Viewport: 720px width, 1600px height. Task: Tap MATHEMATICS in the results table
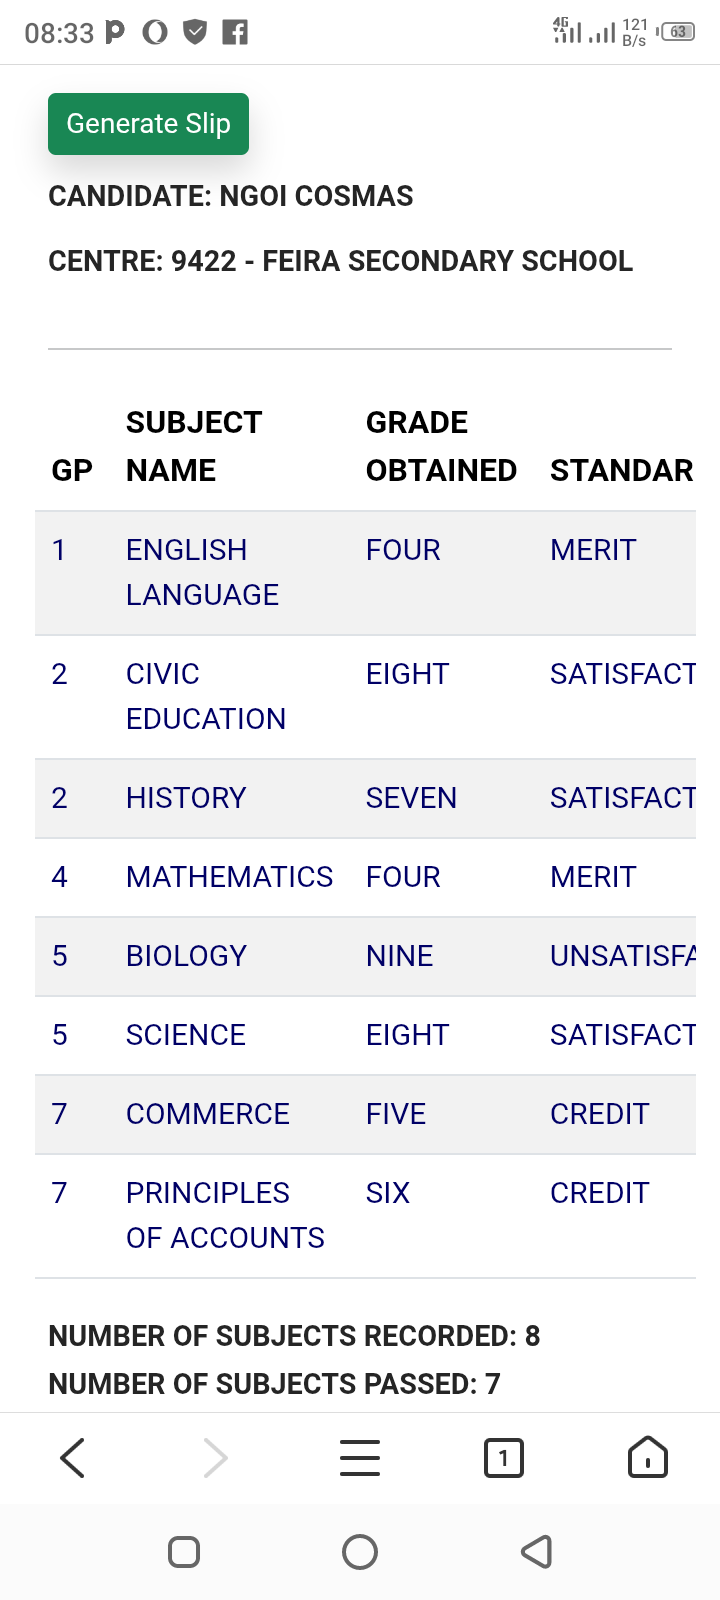[229, 877]
